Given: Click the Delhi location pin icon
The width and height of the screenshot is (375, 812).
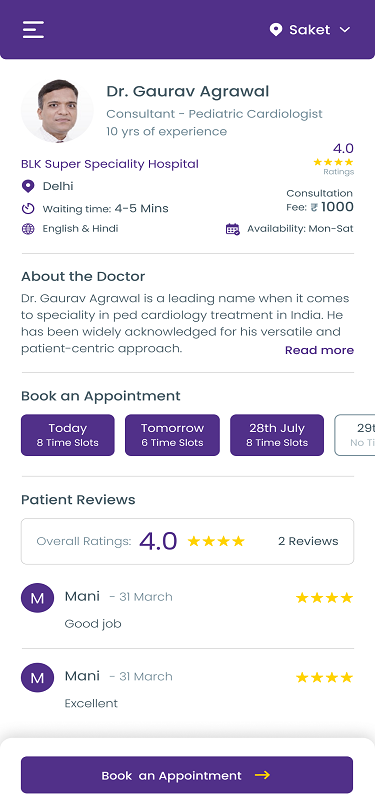Looking at the screenshot, I should pos(27,186).
